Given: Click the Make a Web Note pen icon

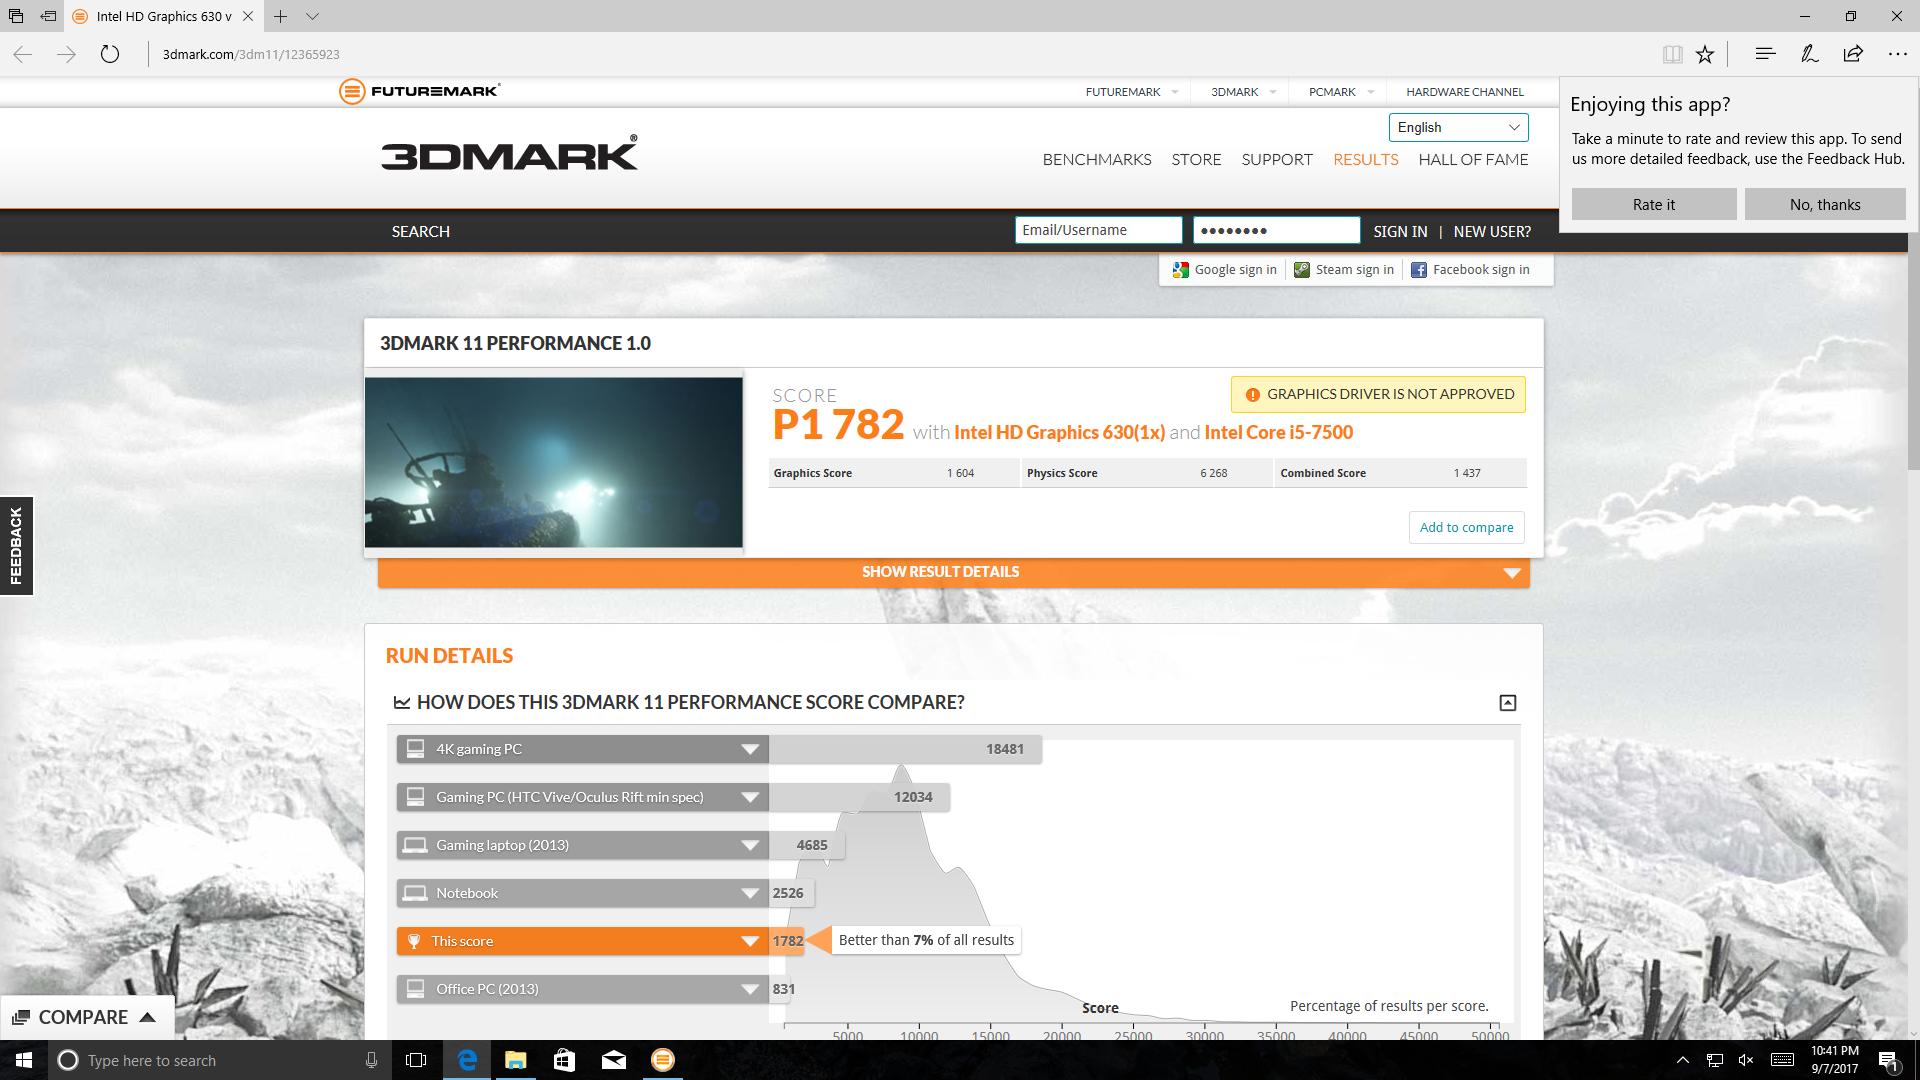Looking at the screenshot, I should point(1809,54).
